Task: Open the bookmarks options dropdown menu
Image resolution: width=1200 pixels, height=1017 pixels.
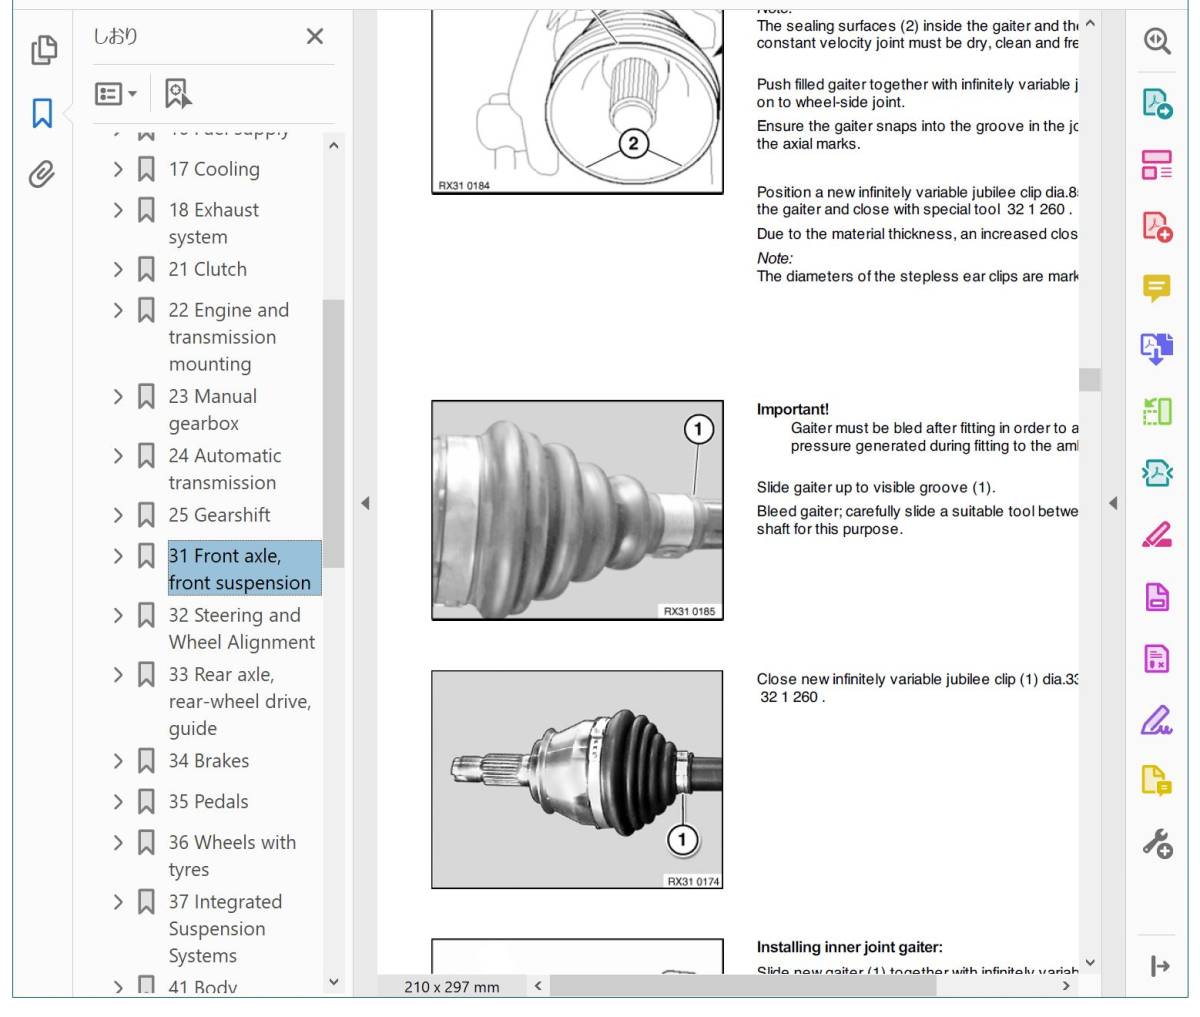Action: [x=116, y=94]
